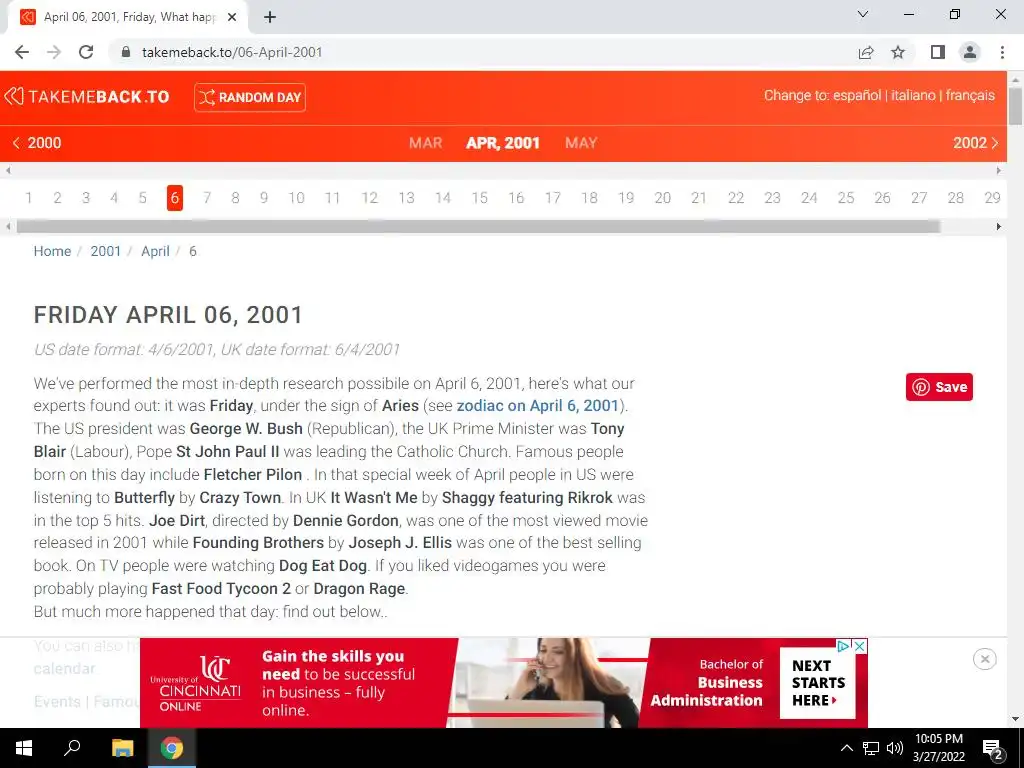Click the browser forward arrow
This screenshot has width=1024, height=768.
54,52
